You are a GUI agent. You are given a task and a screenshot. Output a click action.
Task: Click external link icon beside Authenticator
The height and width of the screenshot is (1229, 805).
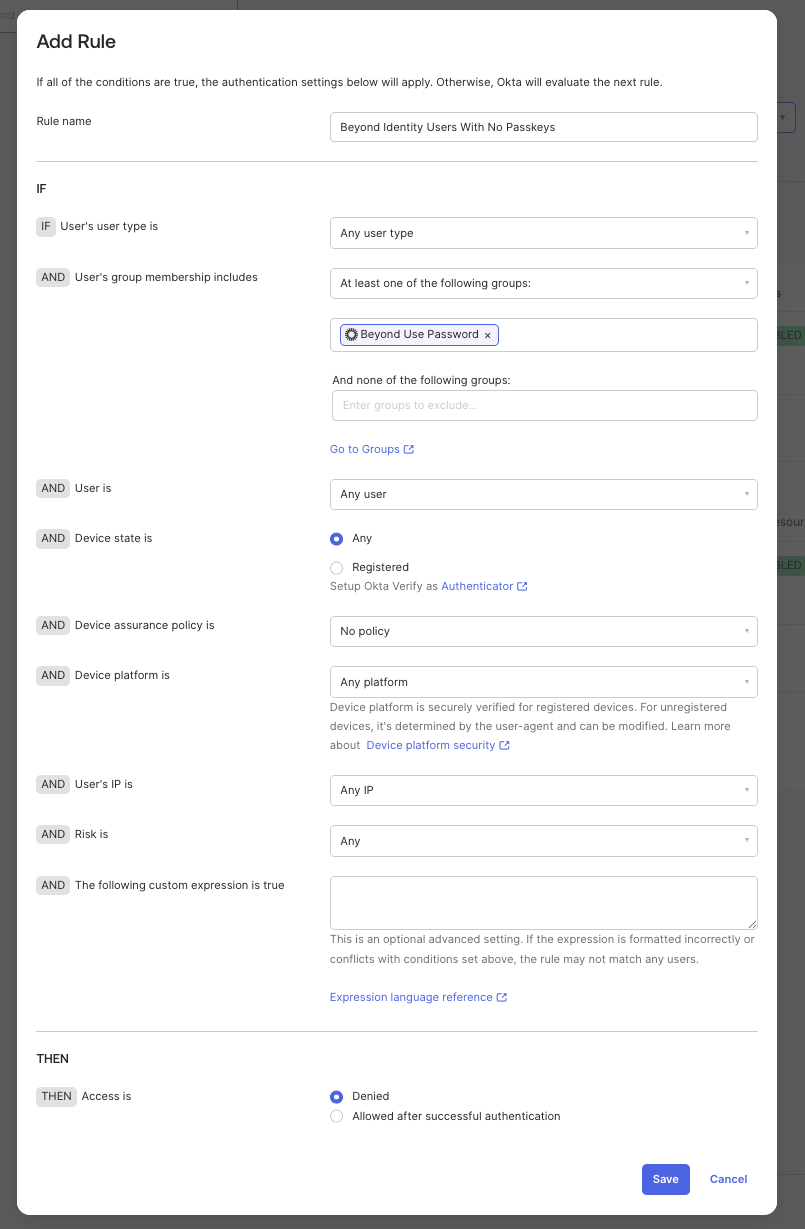coord(522,587)
